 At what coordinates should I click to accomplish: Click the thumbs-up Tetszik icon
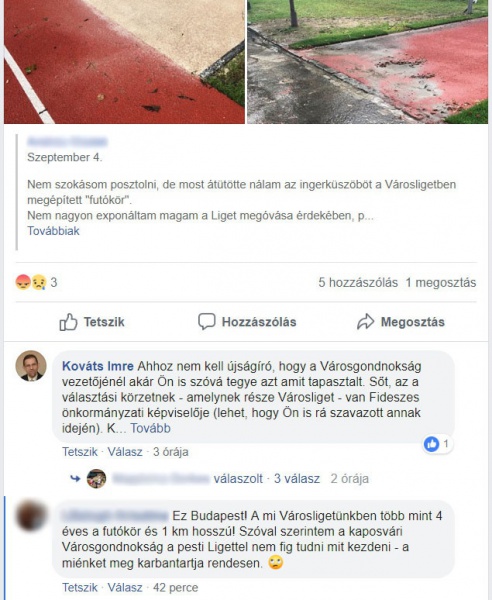tap(68, 322)
